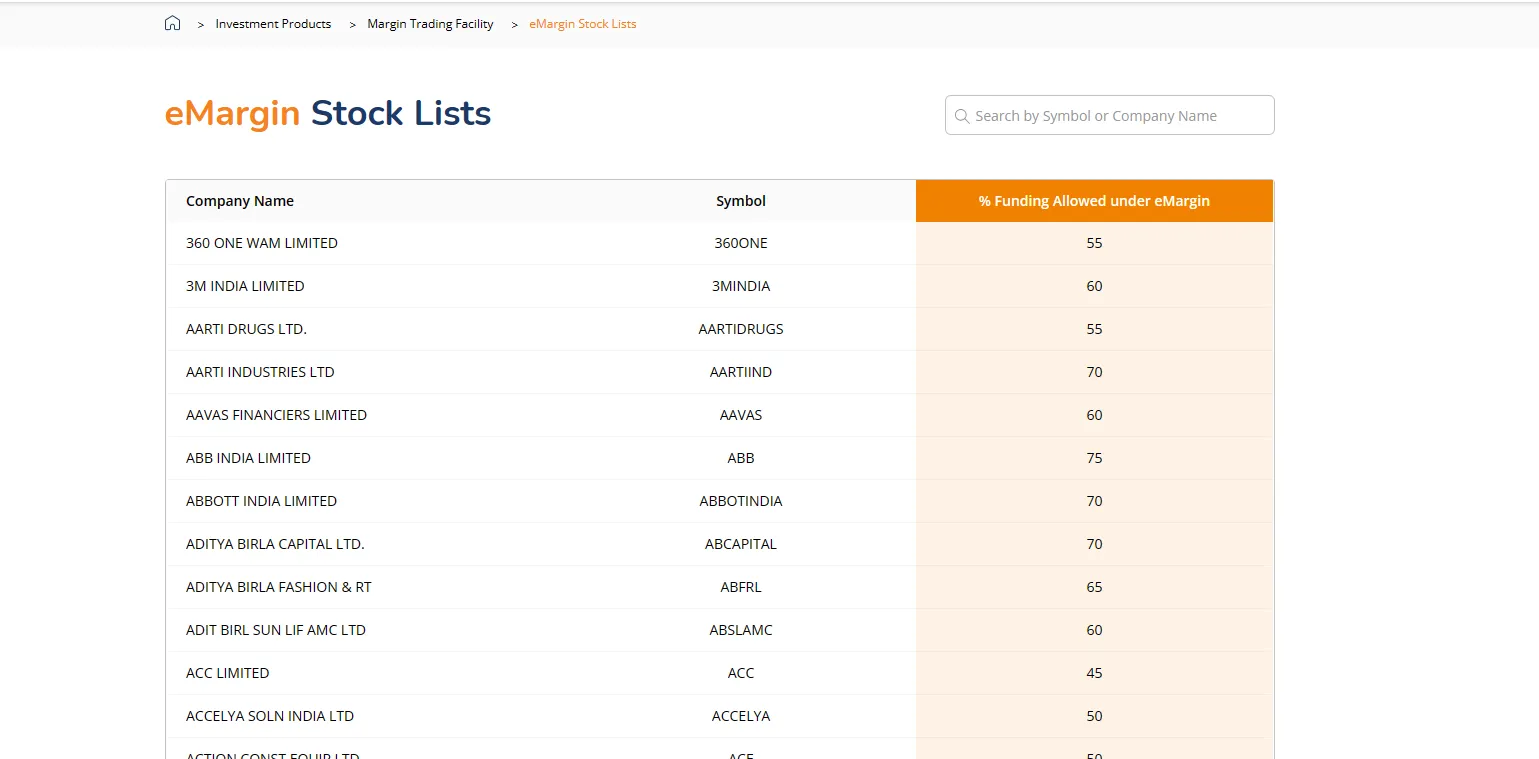Click funding value 75 for ABB
Screen dimensions: 1539x759
click(1094, 458)
